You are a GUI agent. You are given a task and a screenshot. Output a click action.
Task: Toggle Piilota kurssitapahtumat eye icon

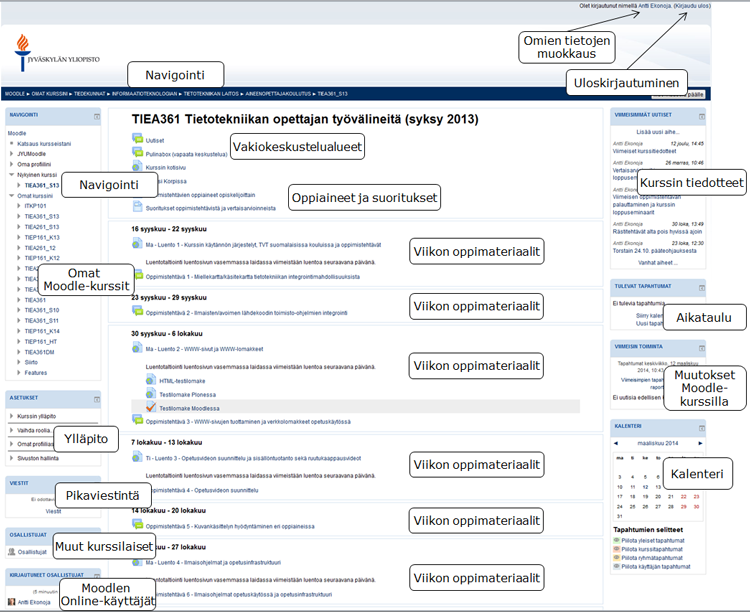tap(617, 549)
